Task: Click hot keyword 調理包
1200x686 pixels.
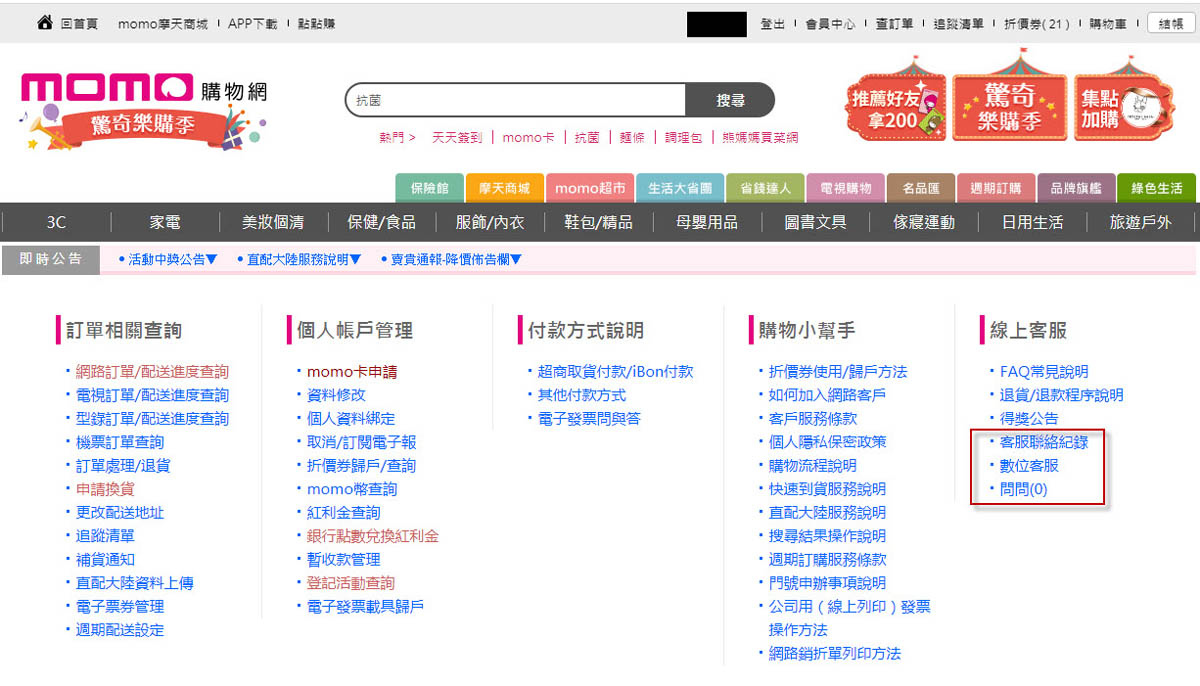Action: [684, 138]
